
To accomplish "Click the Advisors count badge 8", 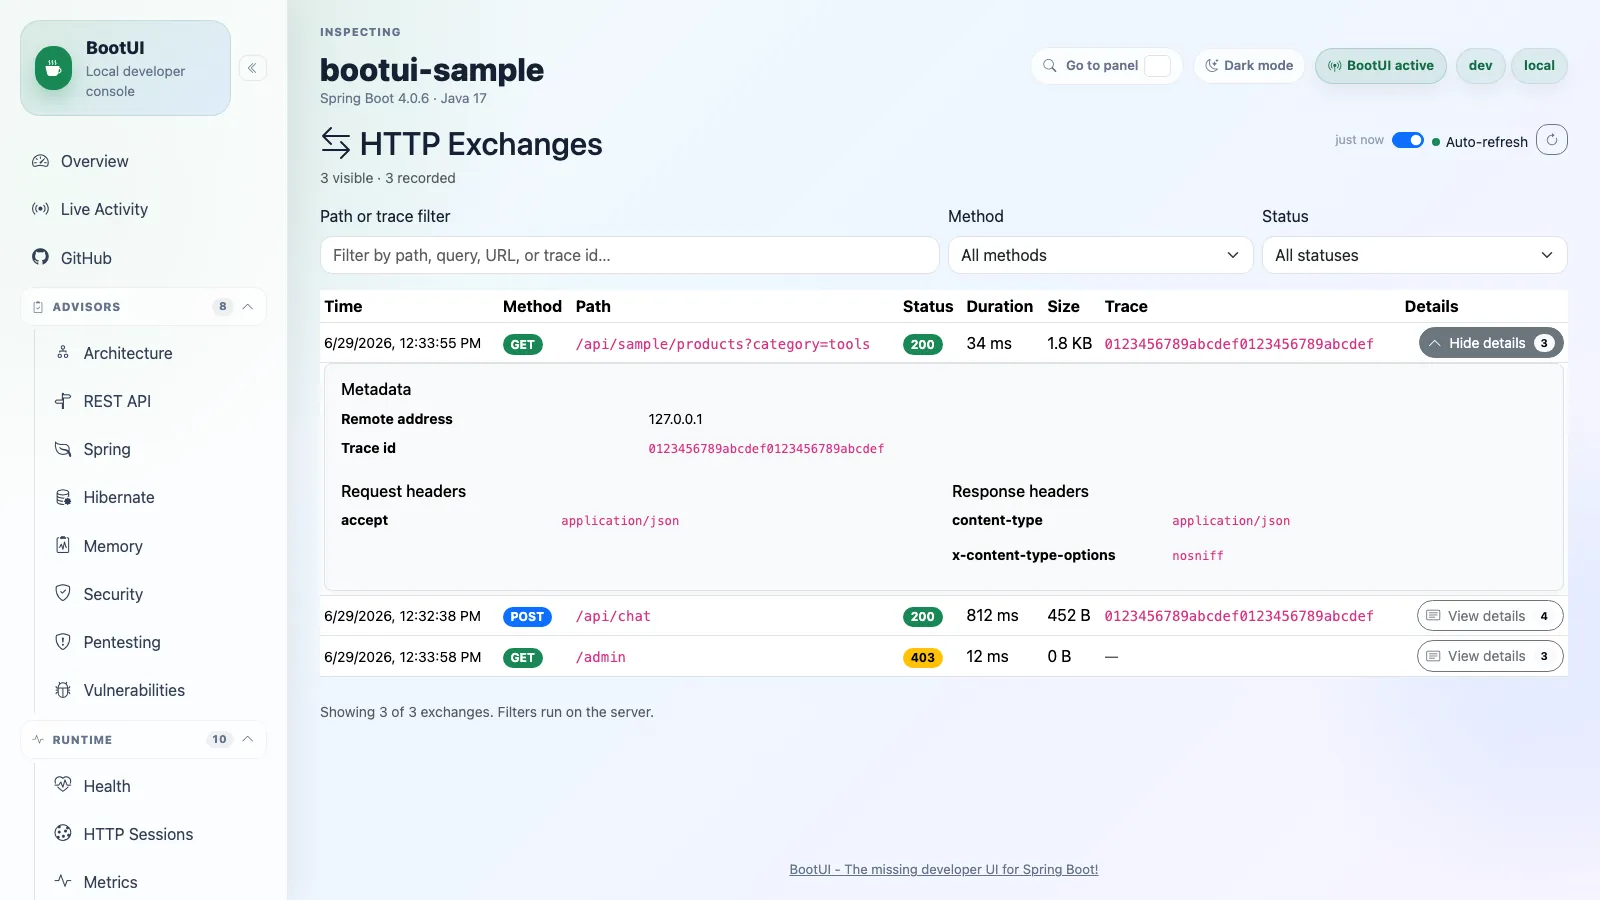I will point(222,307).
